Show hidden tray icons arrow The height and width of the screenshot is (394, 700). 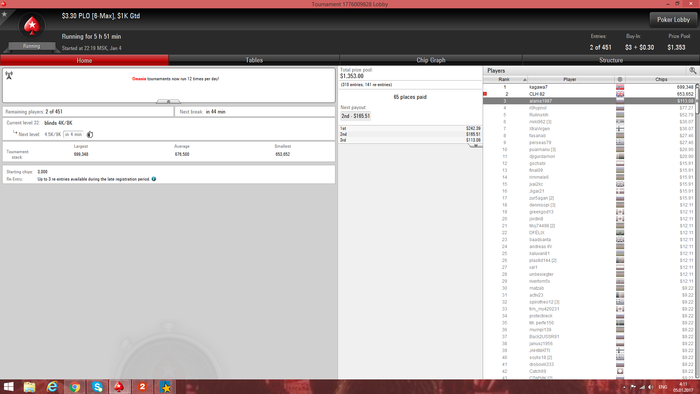624,387
